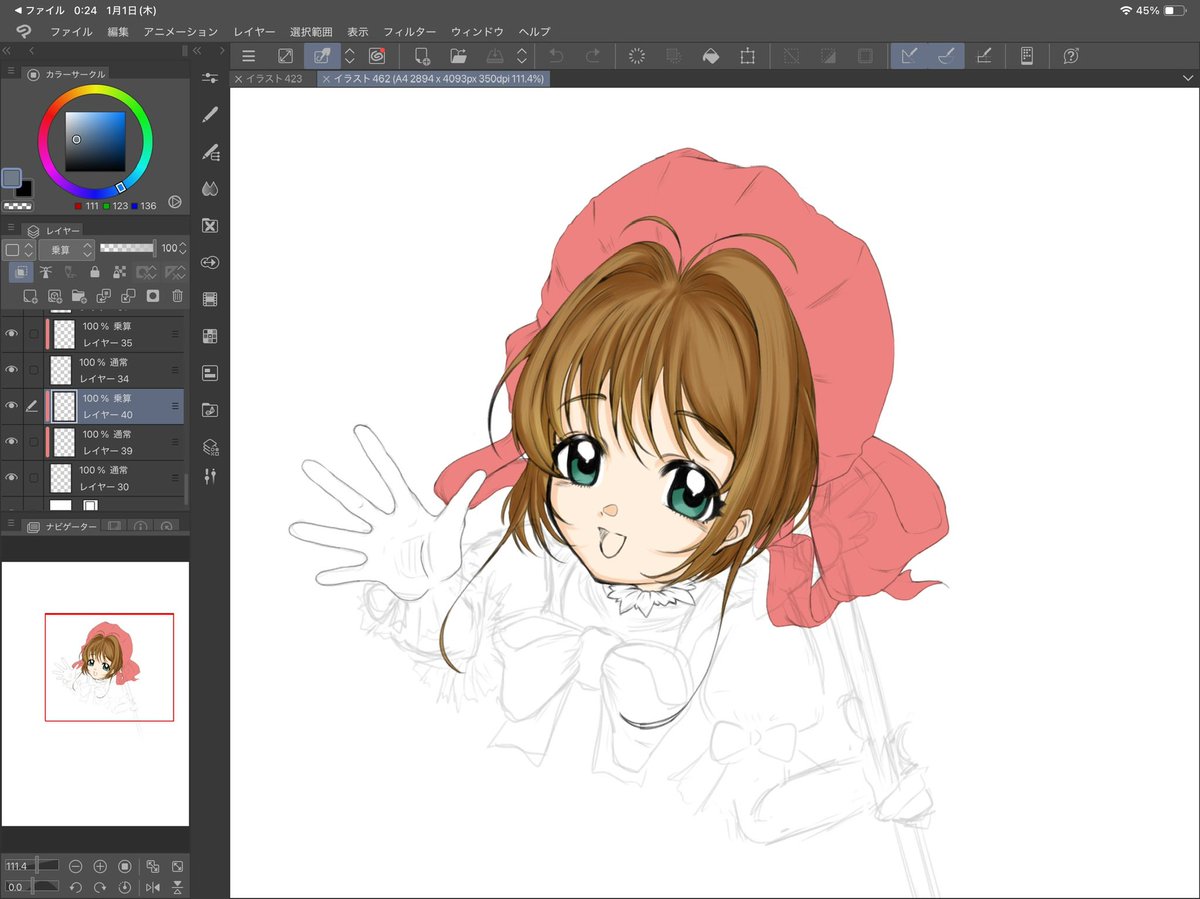Open the ファイル menu
Image resolution: width=1200 pixels, height=899 pixels.
[x=71, y=32]
